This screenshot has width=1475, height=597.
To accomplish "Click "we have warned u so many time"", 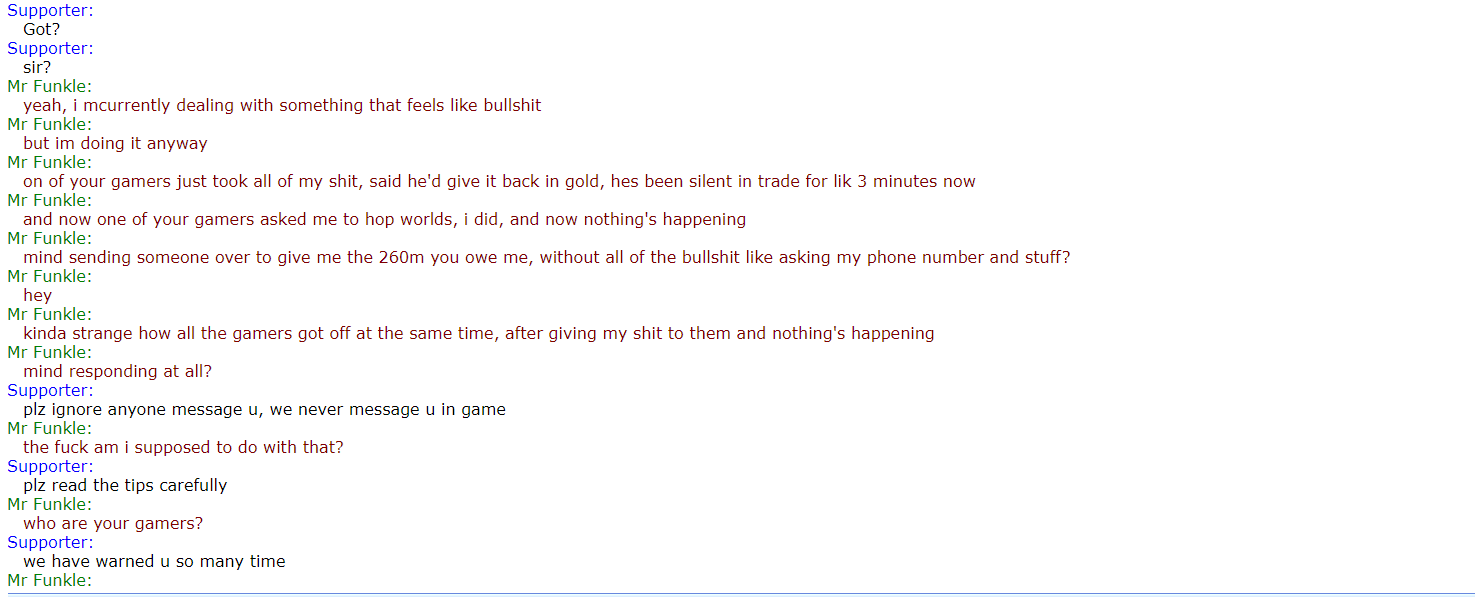I will click(x=154, y=561).
